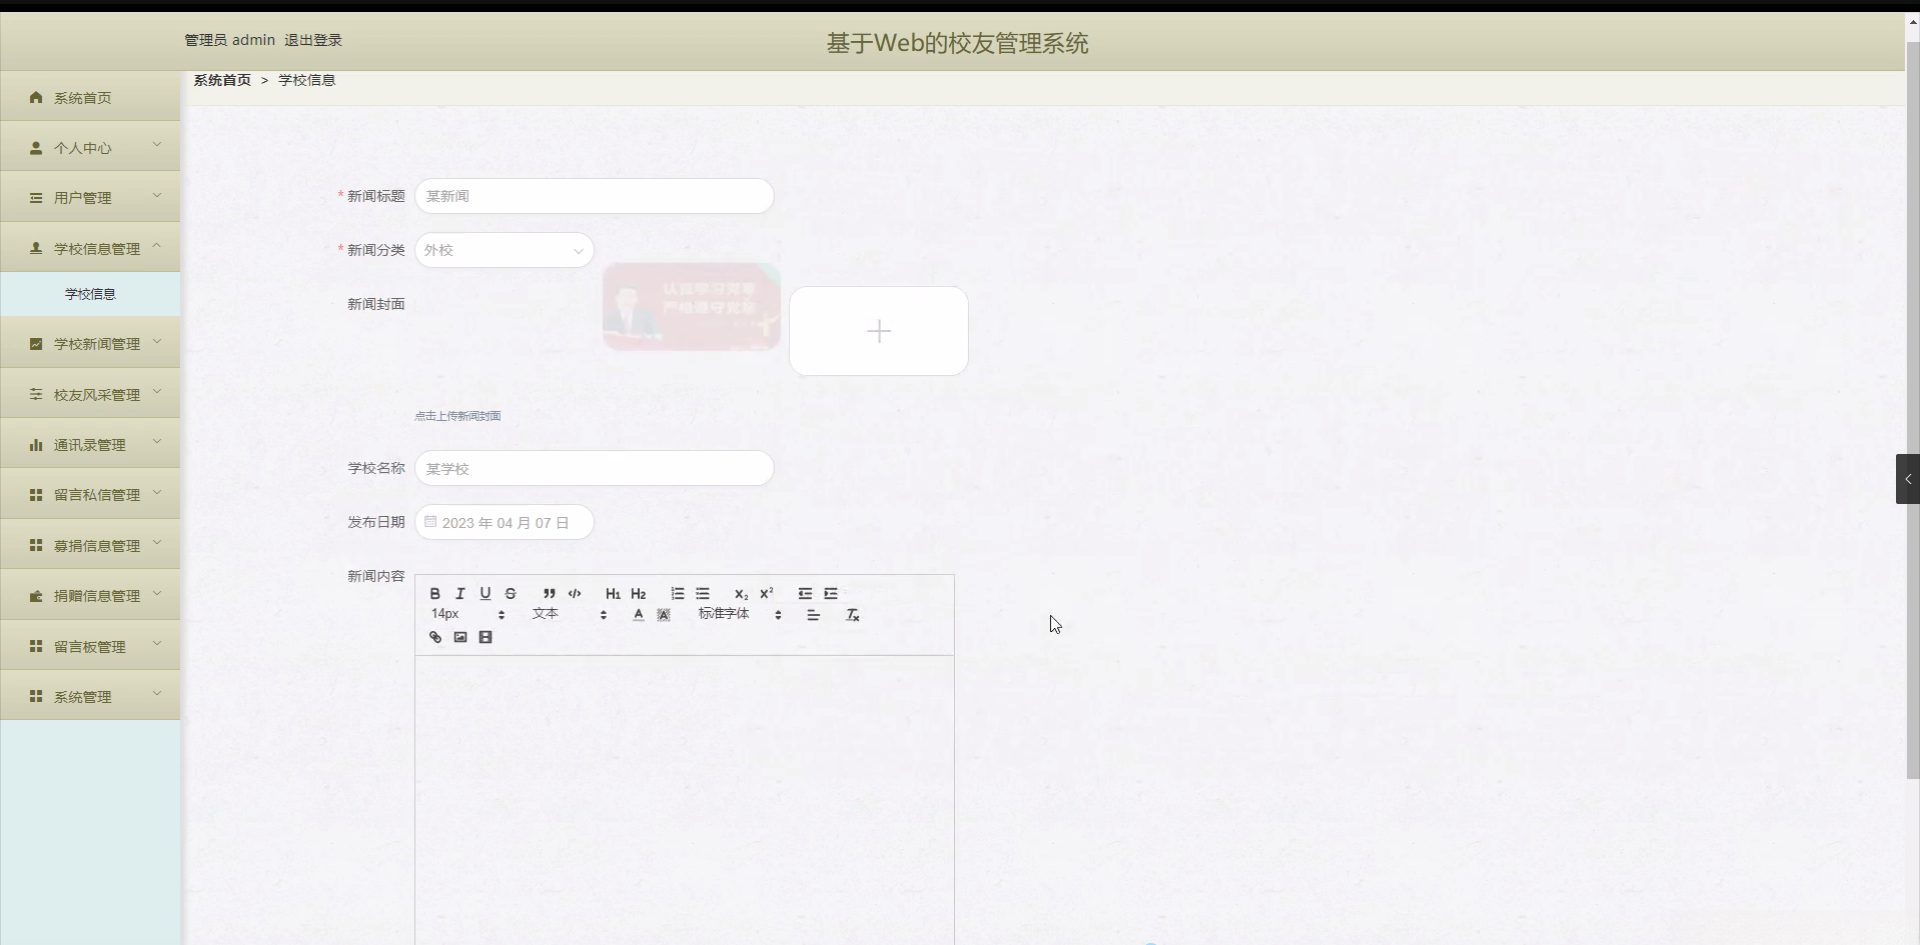The height and width of the screenshot is (945, 1920).
Task: Click the bar chart icon beside 通讯录管理
Action: coord(36,444)
